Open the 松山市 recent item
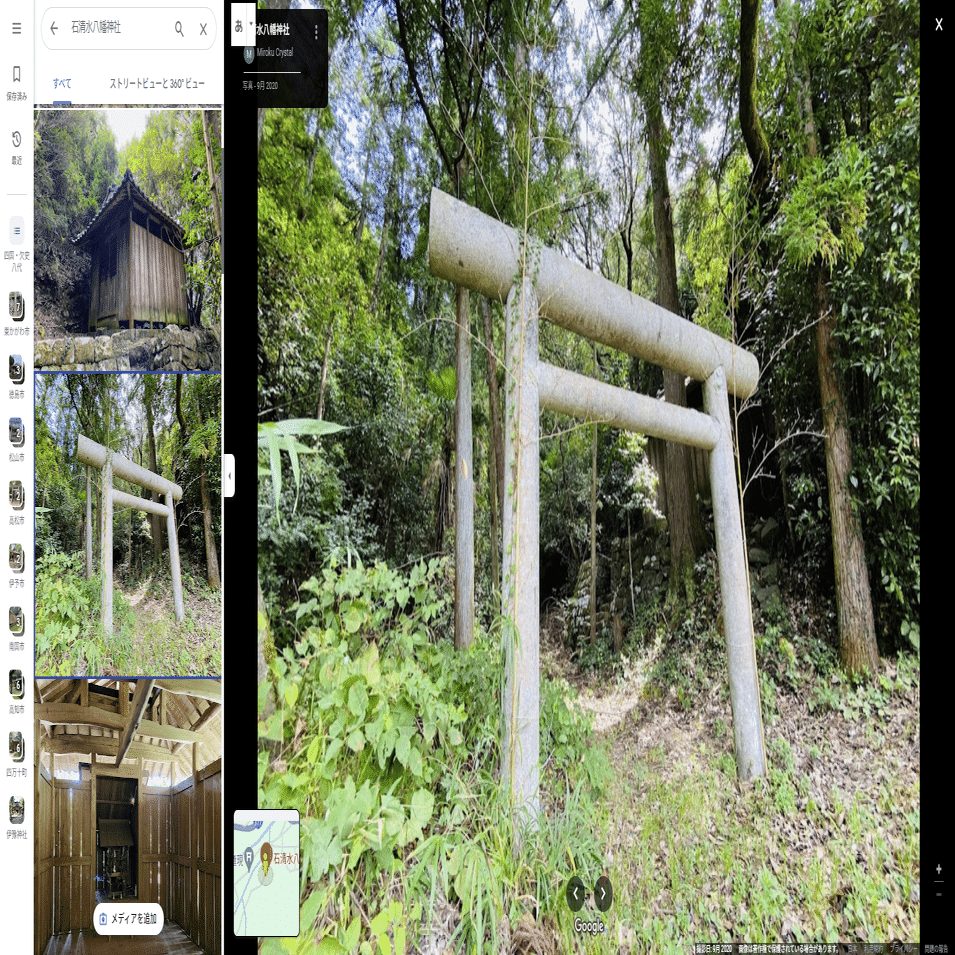The height and width of the screenshot is (955, 955). click(x=16, y=439)
